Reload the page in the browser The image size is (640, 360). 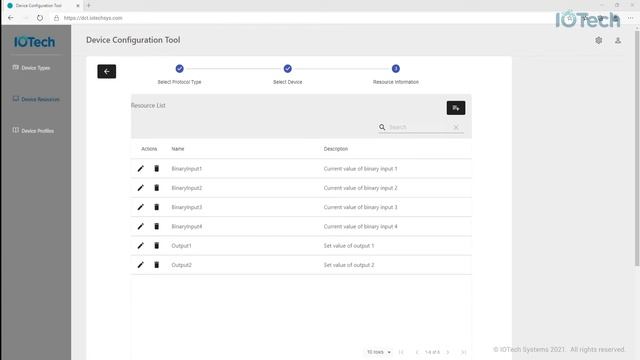tap(40, 18)
